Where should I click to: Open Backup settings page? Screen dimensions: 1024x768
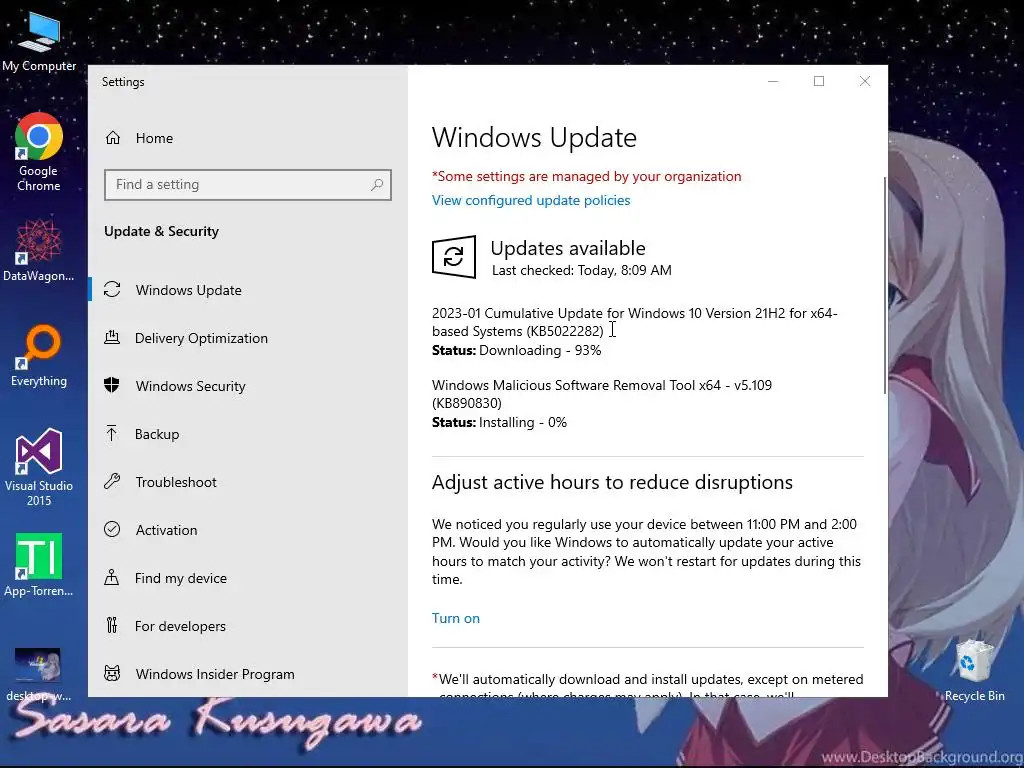point(248,434)
